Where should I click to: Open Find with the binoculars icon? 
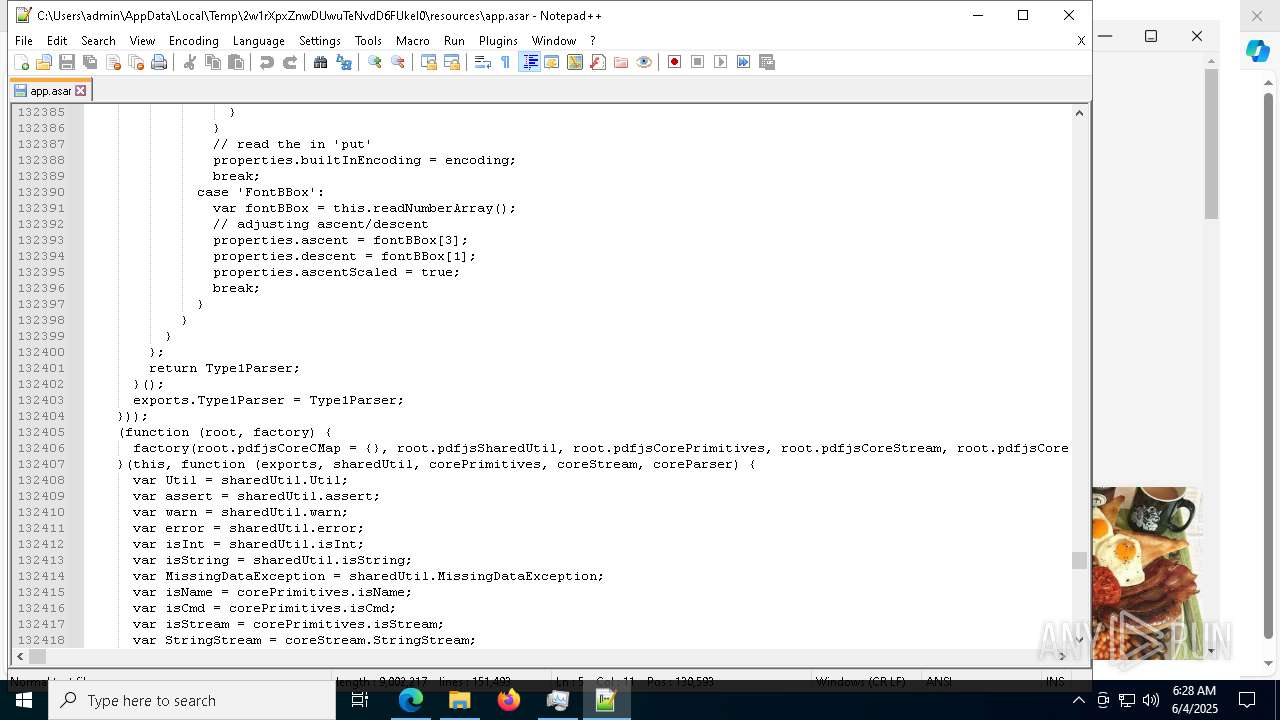(321, 62)
